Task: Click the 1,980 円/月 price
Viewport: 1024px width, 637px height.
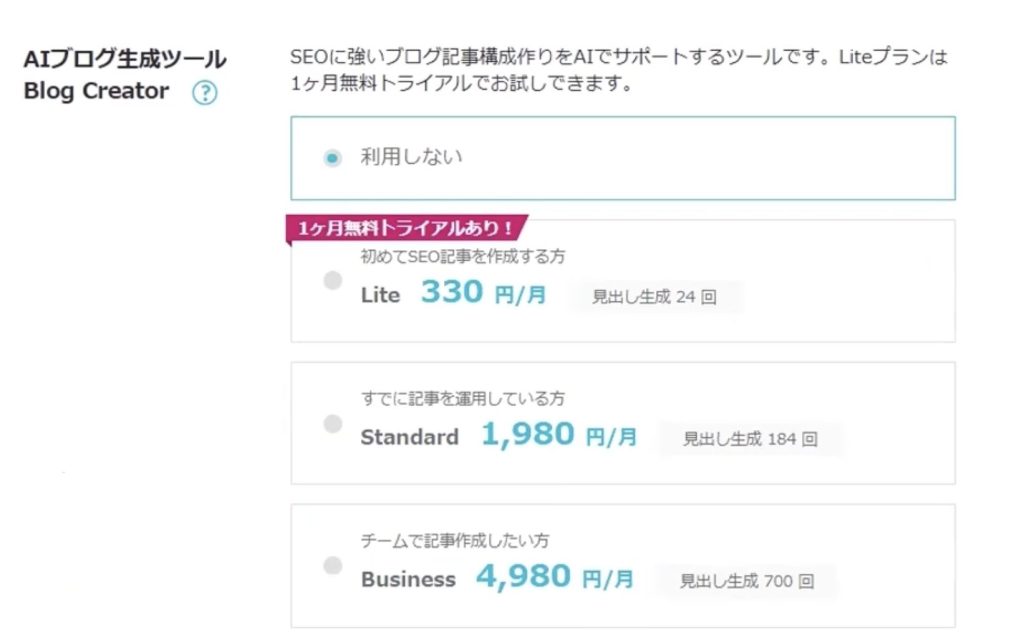Action: click(x=558, y=435)
